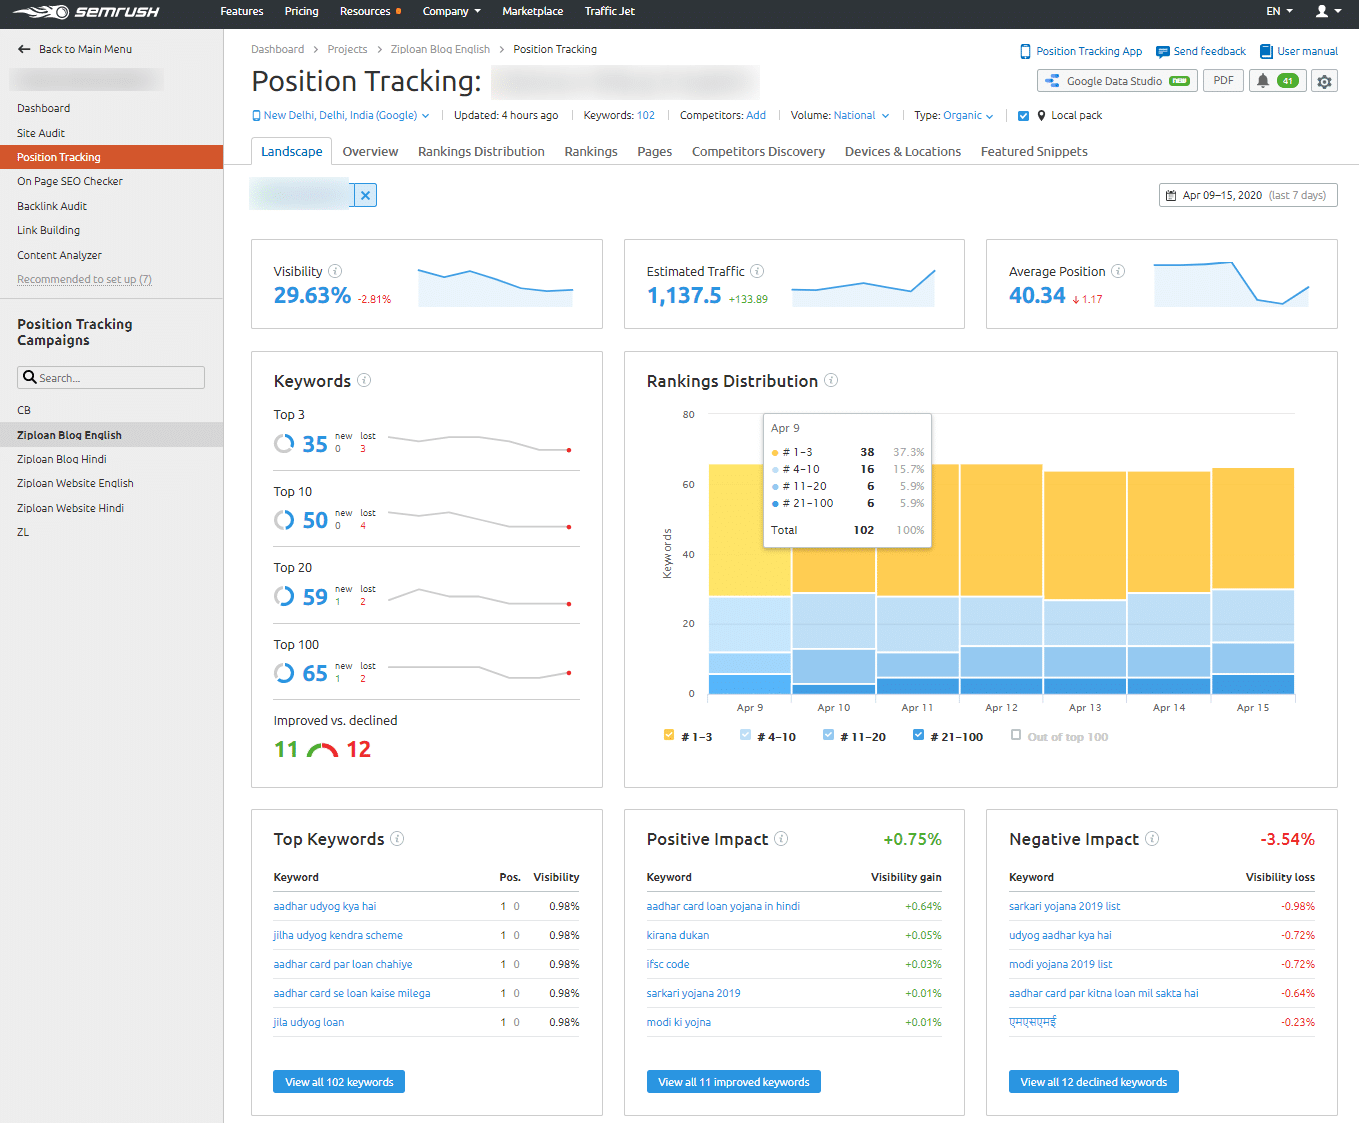This screenshot has width=1359, height=1123.
Task: Connect Google Data Studio
Action: 1116,80
